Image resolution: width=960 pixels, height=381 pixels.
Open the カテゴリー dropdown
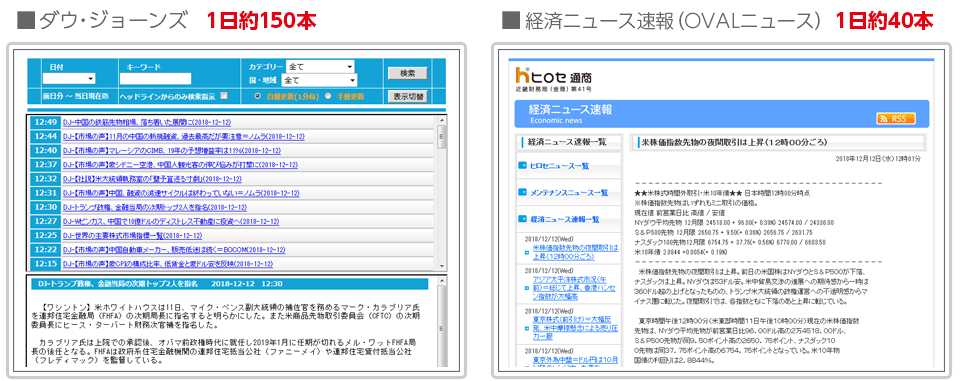(321, 66)
